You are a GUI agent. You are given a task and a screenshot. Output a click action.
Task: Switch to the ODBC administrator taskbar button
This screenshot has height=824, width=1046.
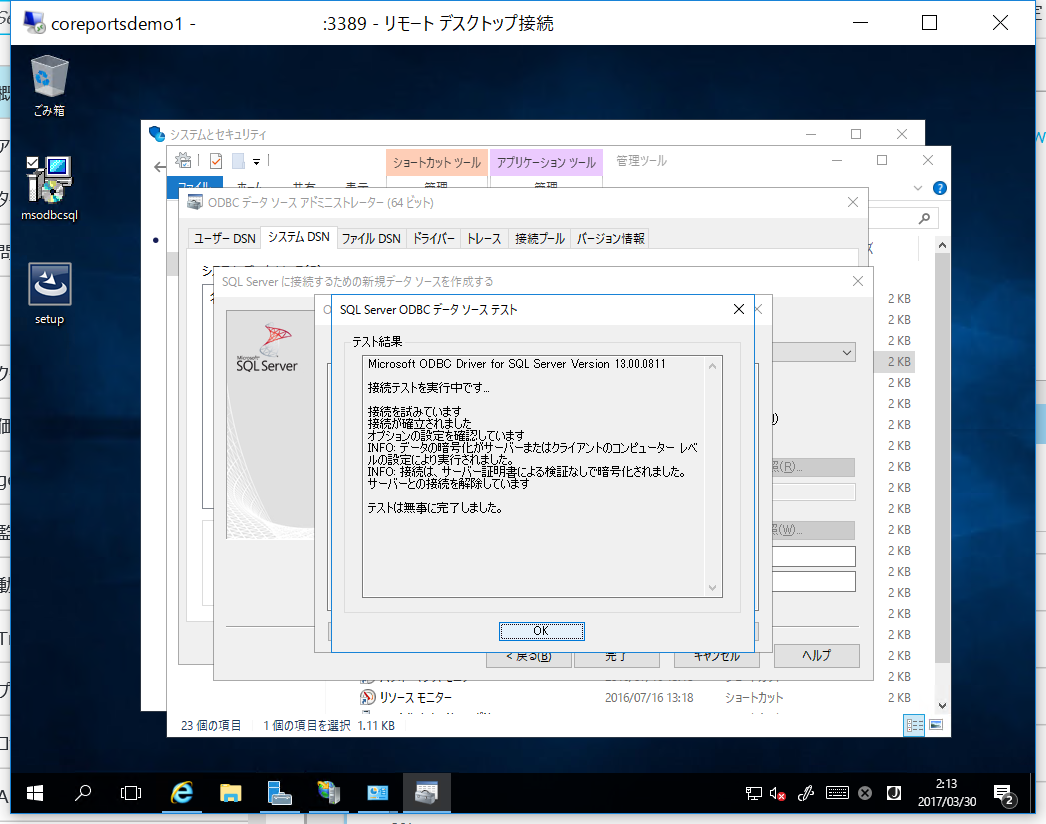pos(426,793)
